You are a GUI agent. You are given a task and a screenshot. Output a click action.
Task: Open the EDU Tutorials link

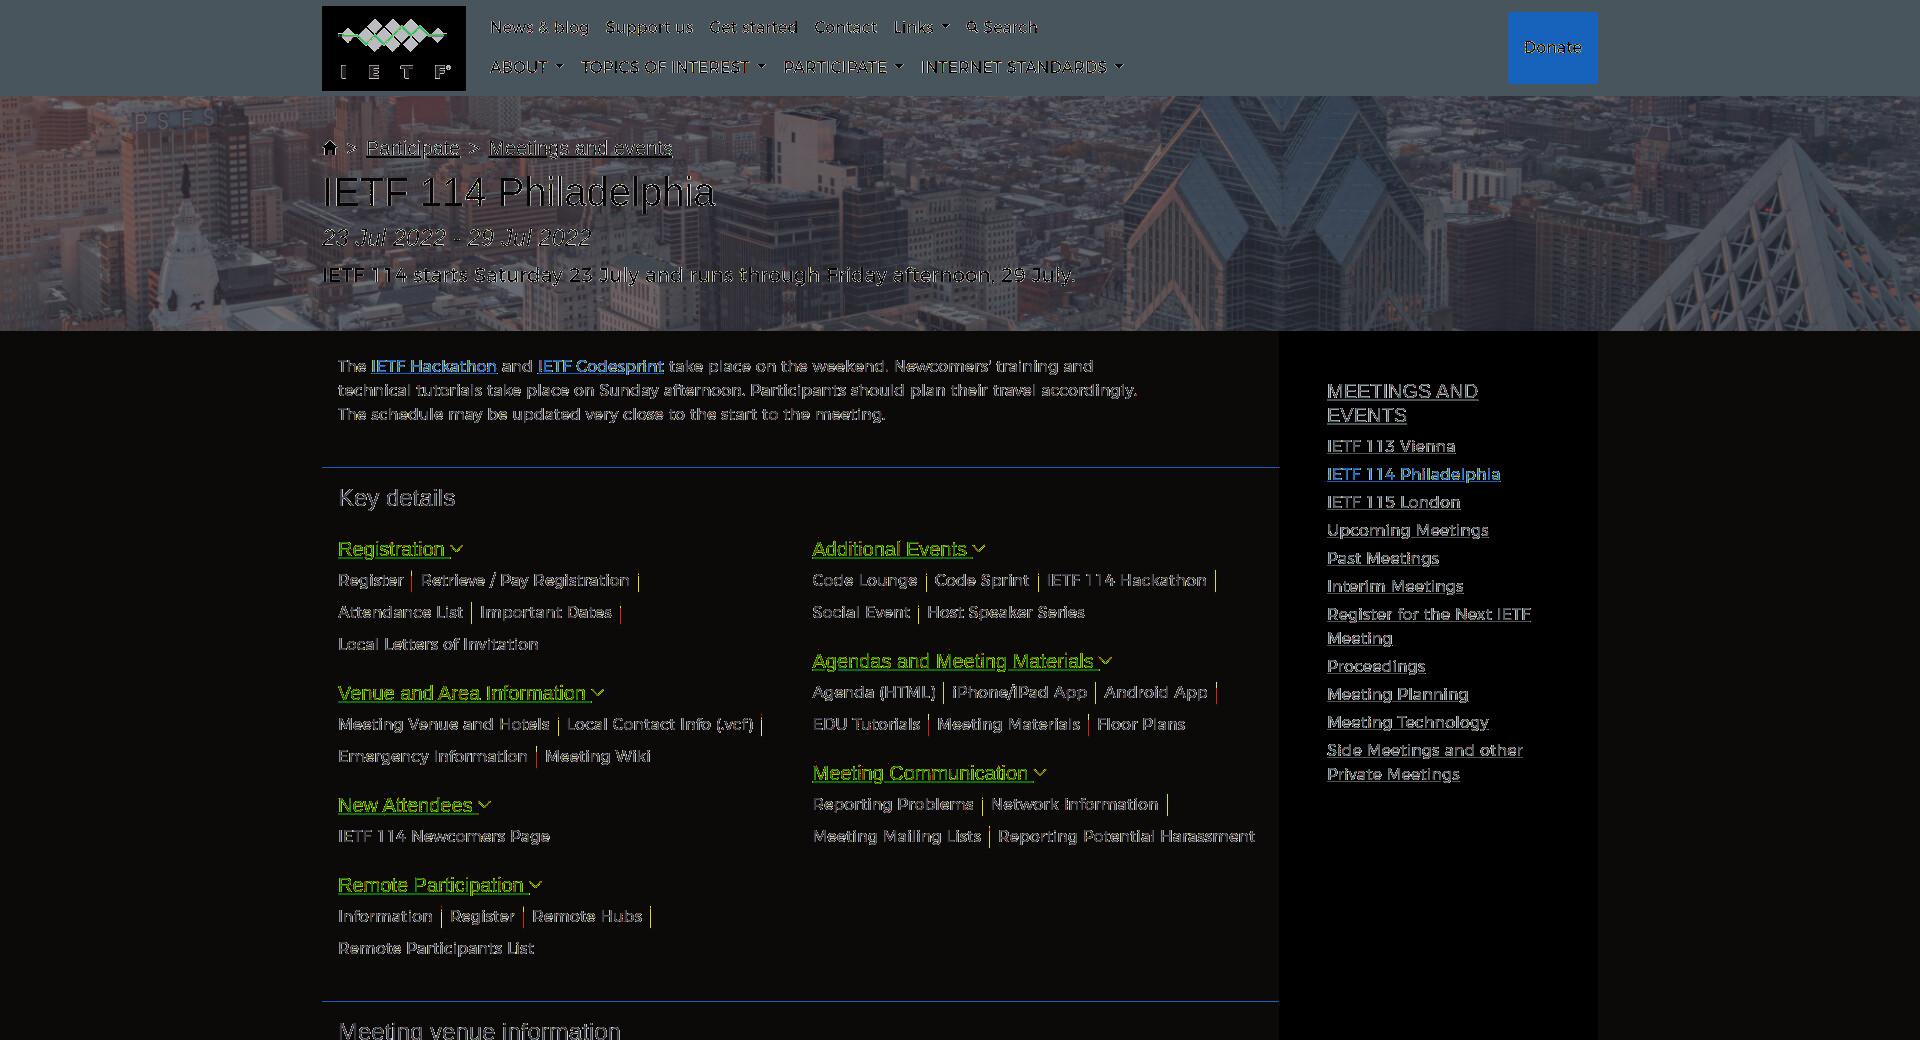click(866, 725)
